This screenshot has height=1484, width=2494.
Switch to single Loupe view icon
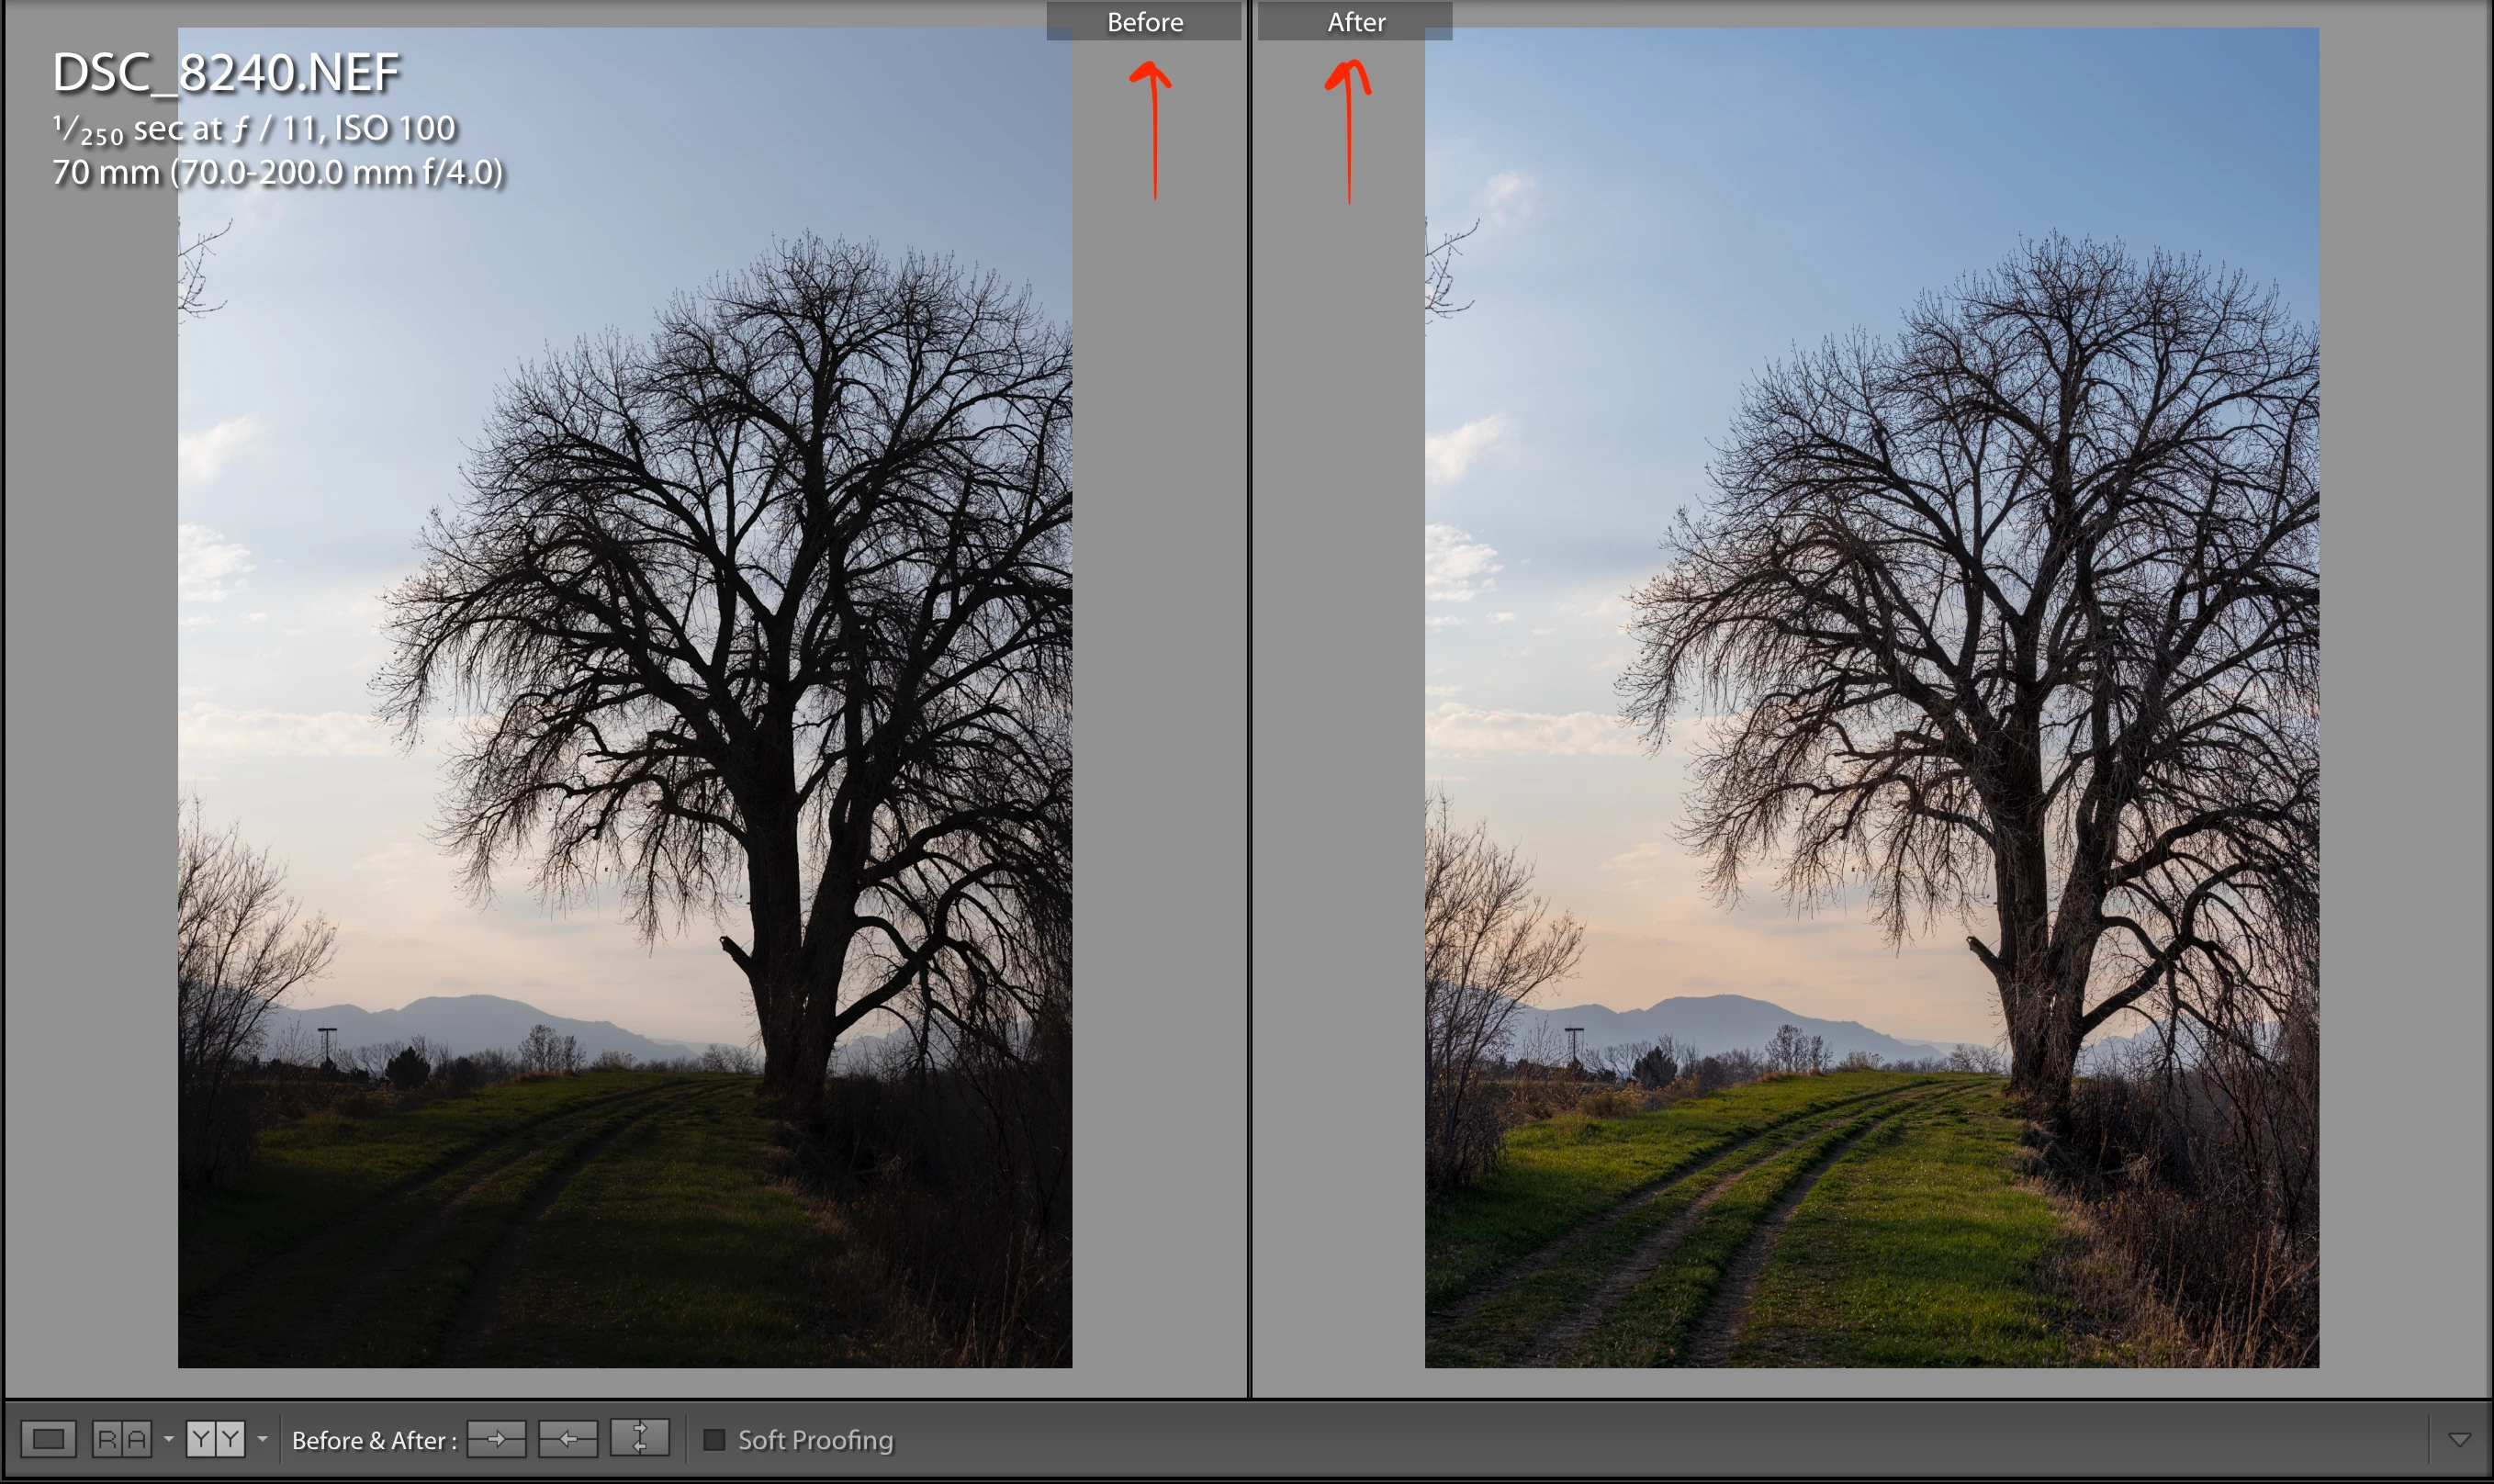48,1440
